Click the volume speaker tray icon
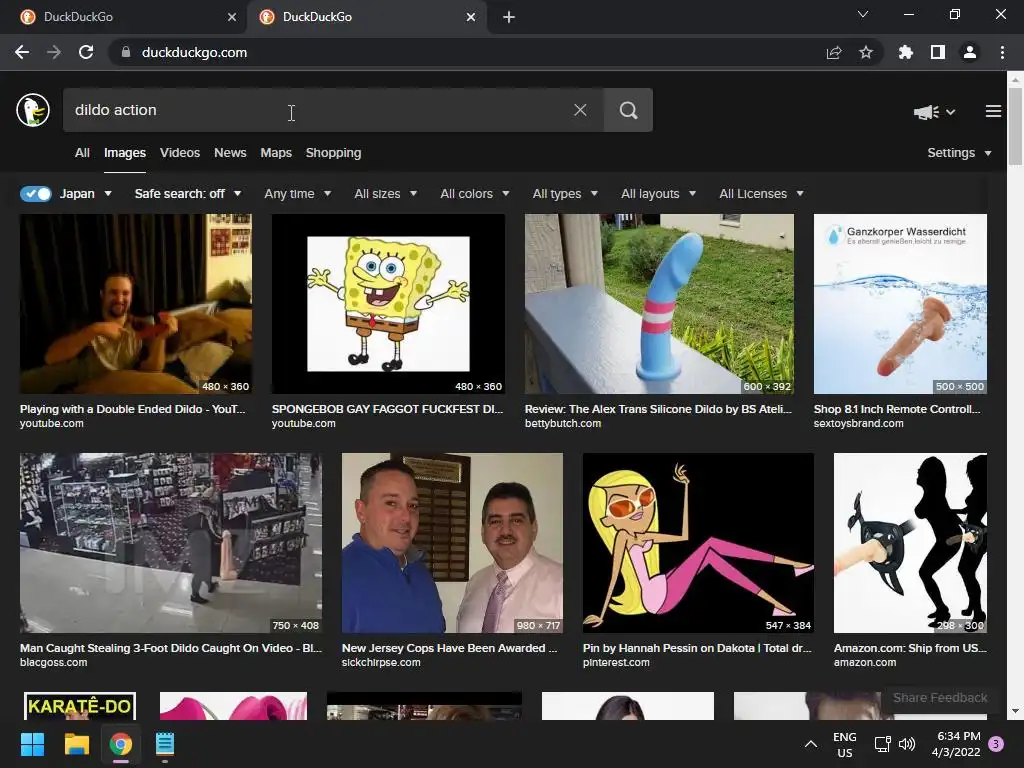This screenshot has height=768, width=1024. click(907, 744)
